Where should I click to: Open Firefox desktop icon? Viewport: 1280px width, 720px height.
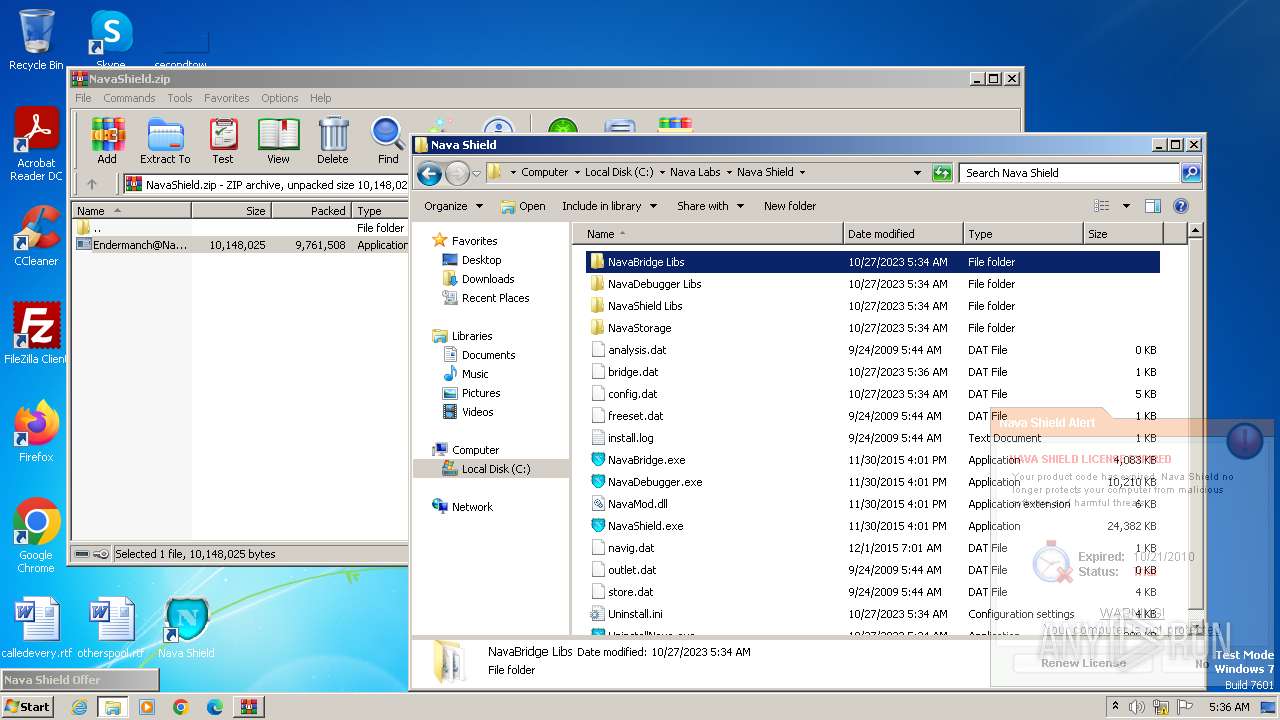[36, 432]
